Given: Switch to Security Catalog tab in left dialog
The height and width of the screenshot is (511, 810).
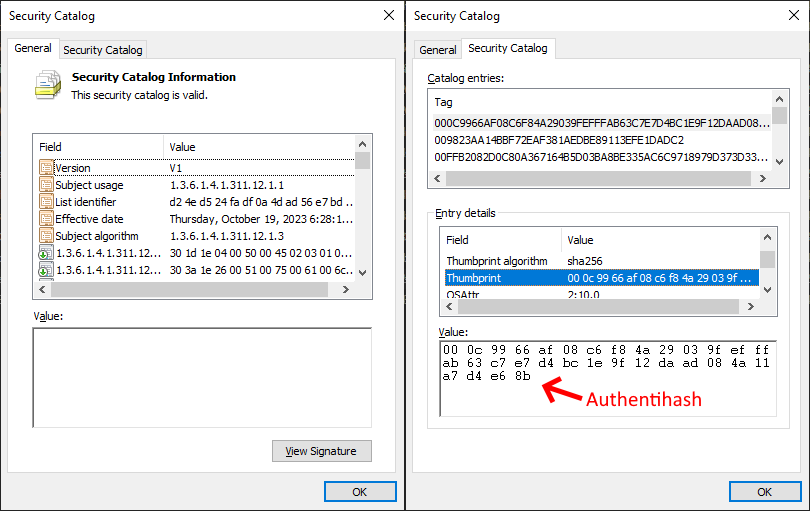Looking at the screenshot, I should [x=102, y=50].
